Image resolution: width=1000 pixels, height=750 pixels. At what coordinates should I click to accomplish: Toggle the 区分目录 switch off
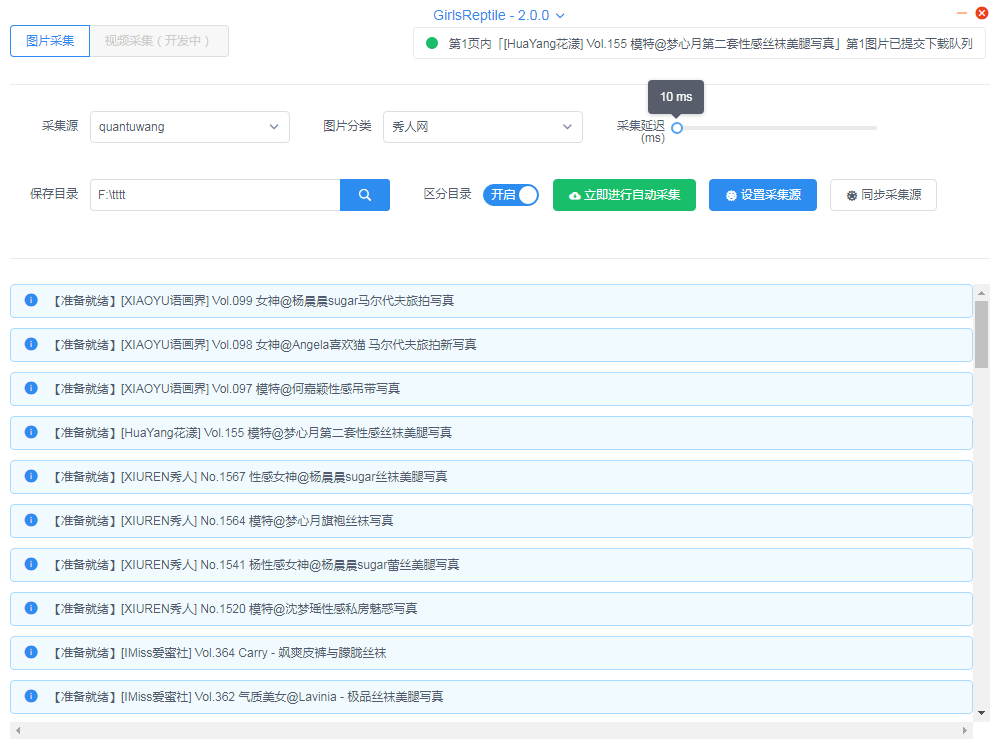511,195
